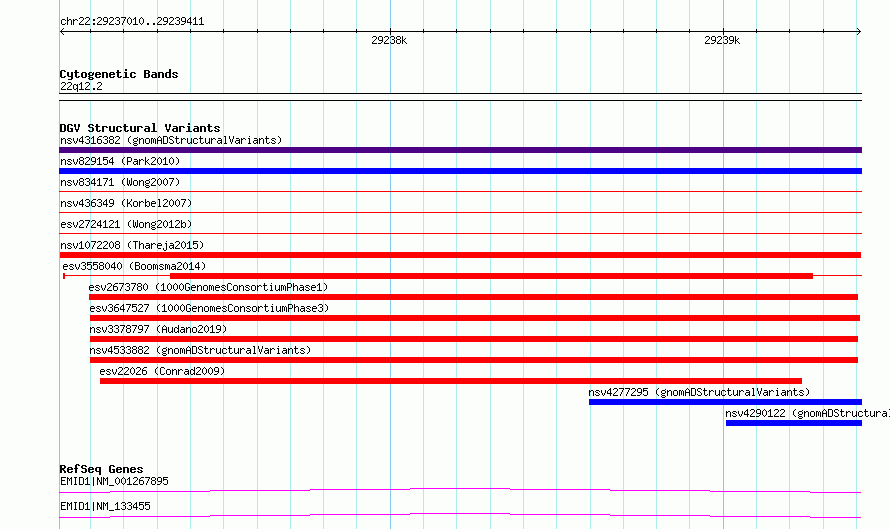The width and height of the screenshot is (890, 529).
Task: Select the DGV Structural Variants track title
Action: (x=140, y=128)
